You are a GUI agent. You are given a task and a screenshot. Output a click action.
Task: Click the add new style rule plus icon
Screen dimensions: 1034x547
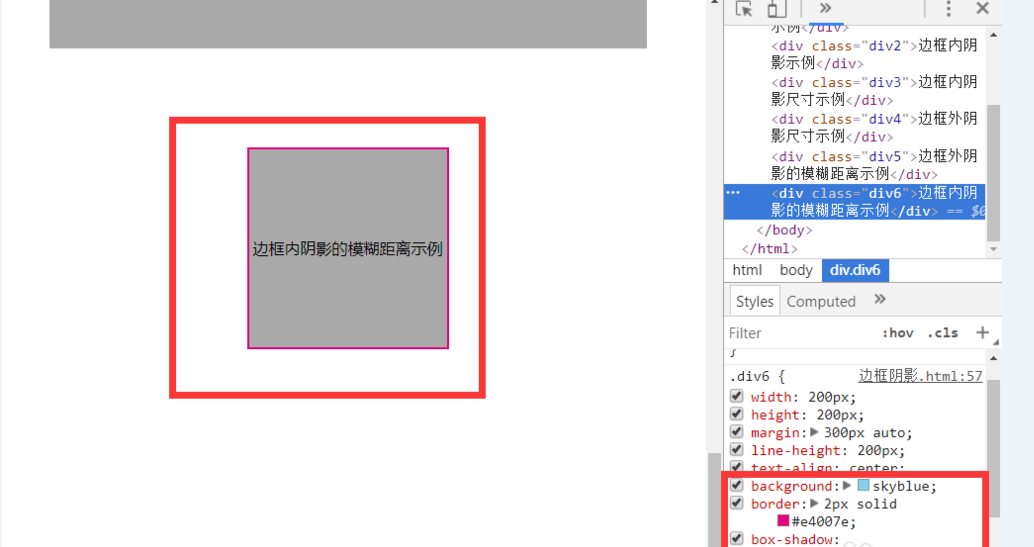(x=982, y=333)
